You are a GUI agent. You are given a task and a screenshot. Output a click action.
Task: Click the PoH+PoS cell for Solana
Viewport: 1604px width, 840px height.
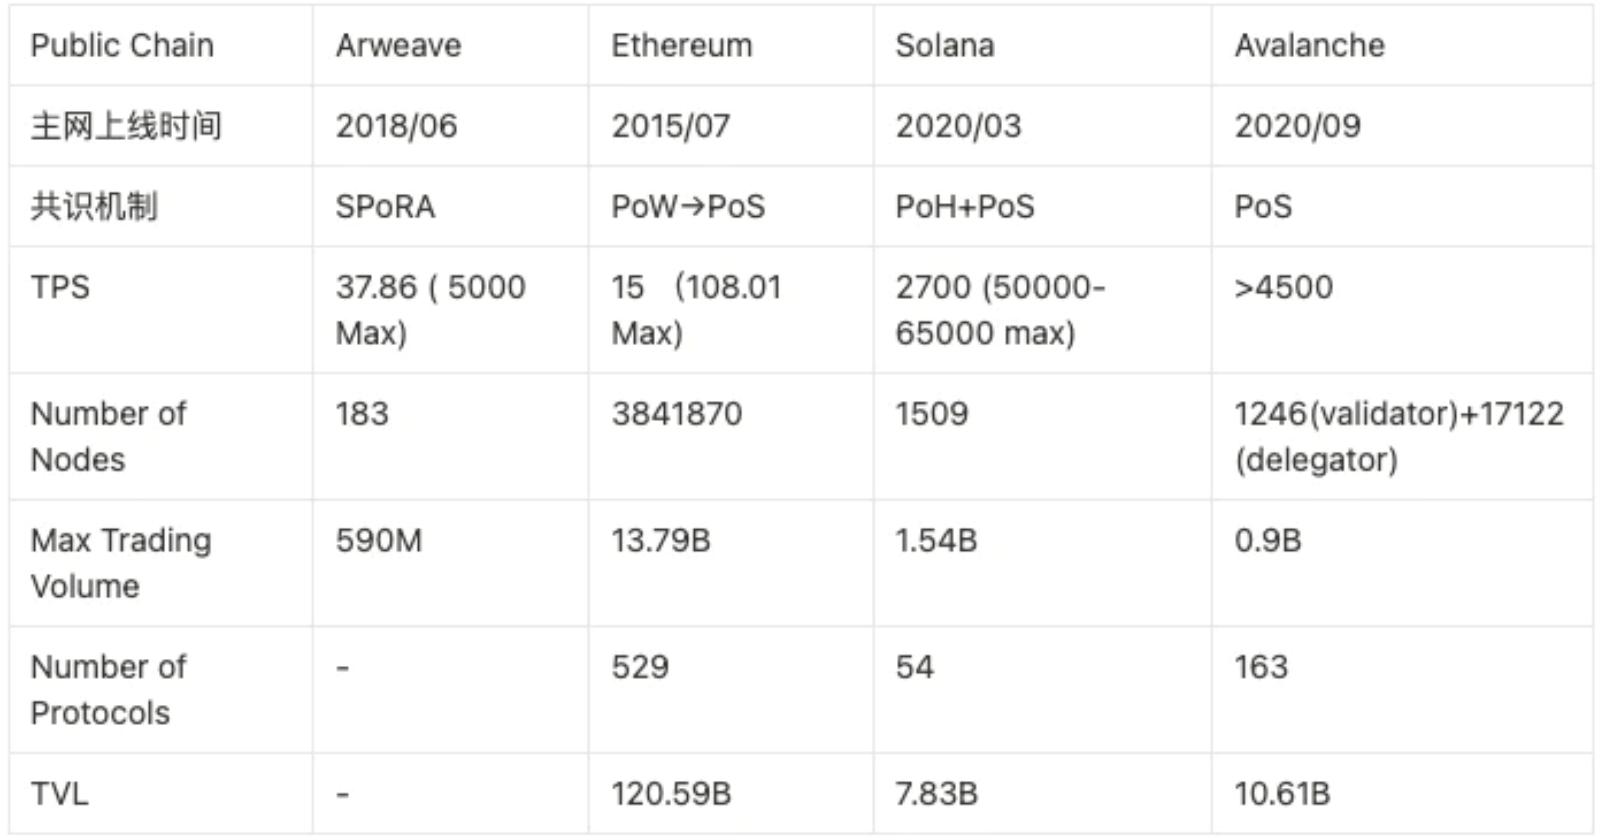pyautogui.click(x=964, y=207)
